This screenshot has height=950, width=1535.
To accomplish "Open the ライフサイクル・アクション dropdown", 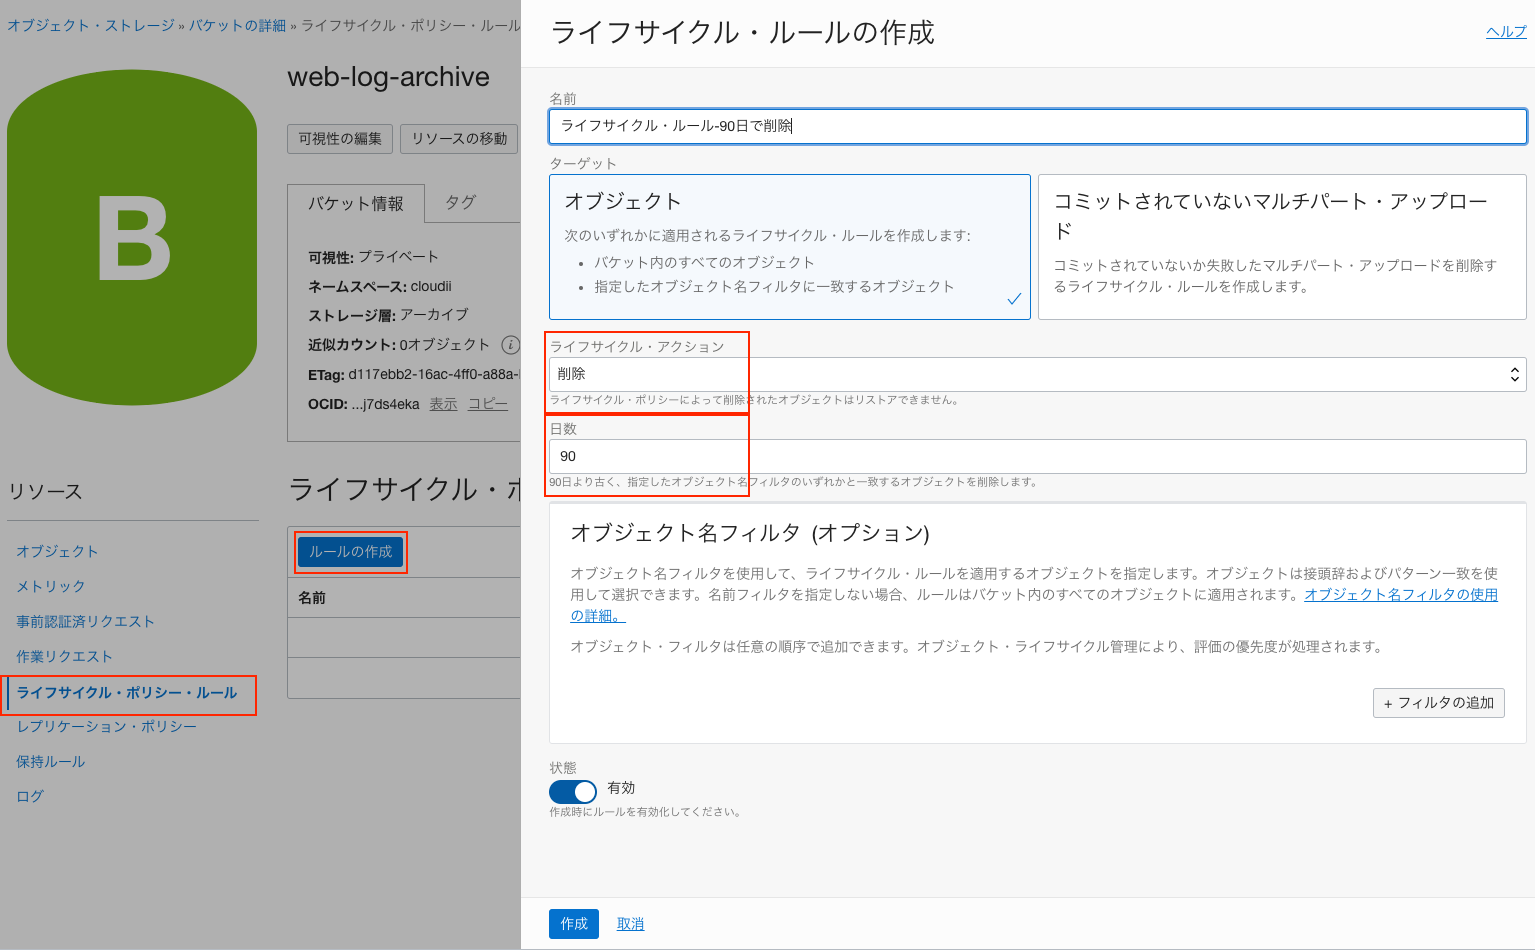I will point(1037,374).
